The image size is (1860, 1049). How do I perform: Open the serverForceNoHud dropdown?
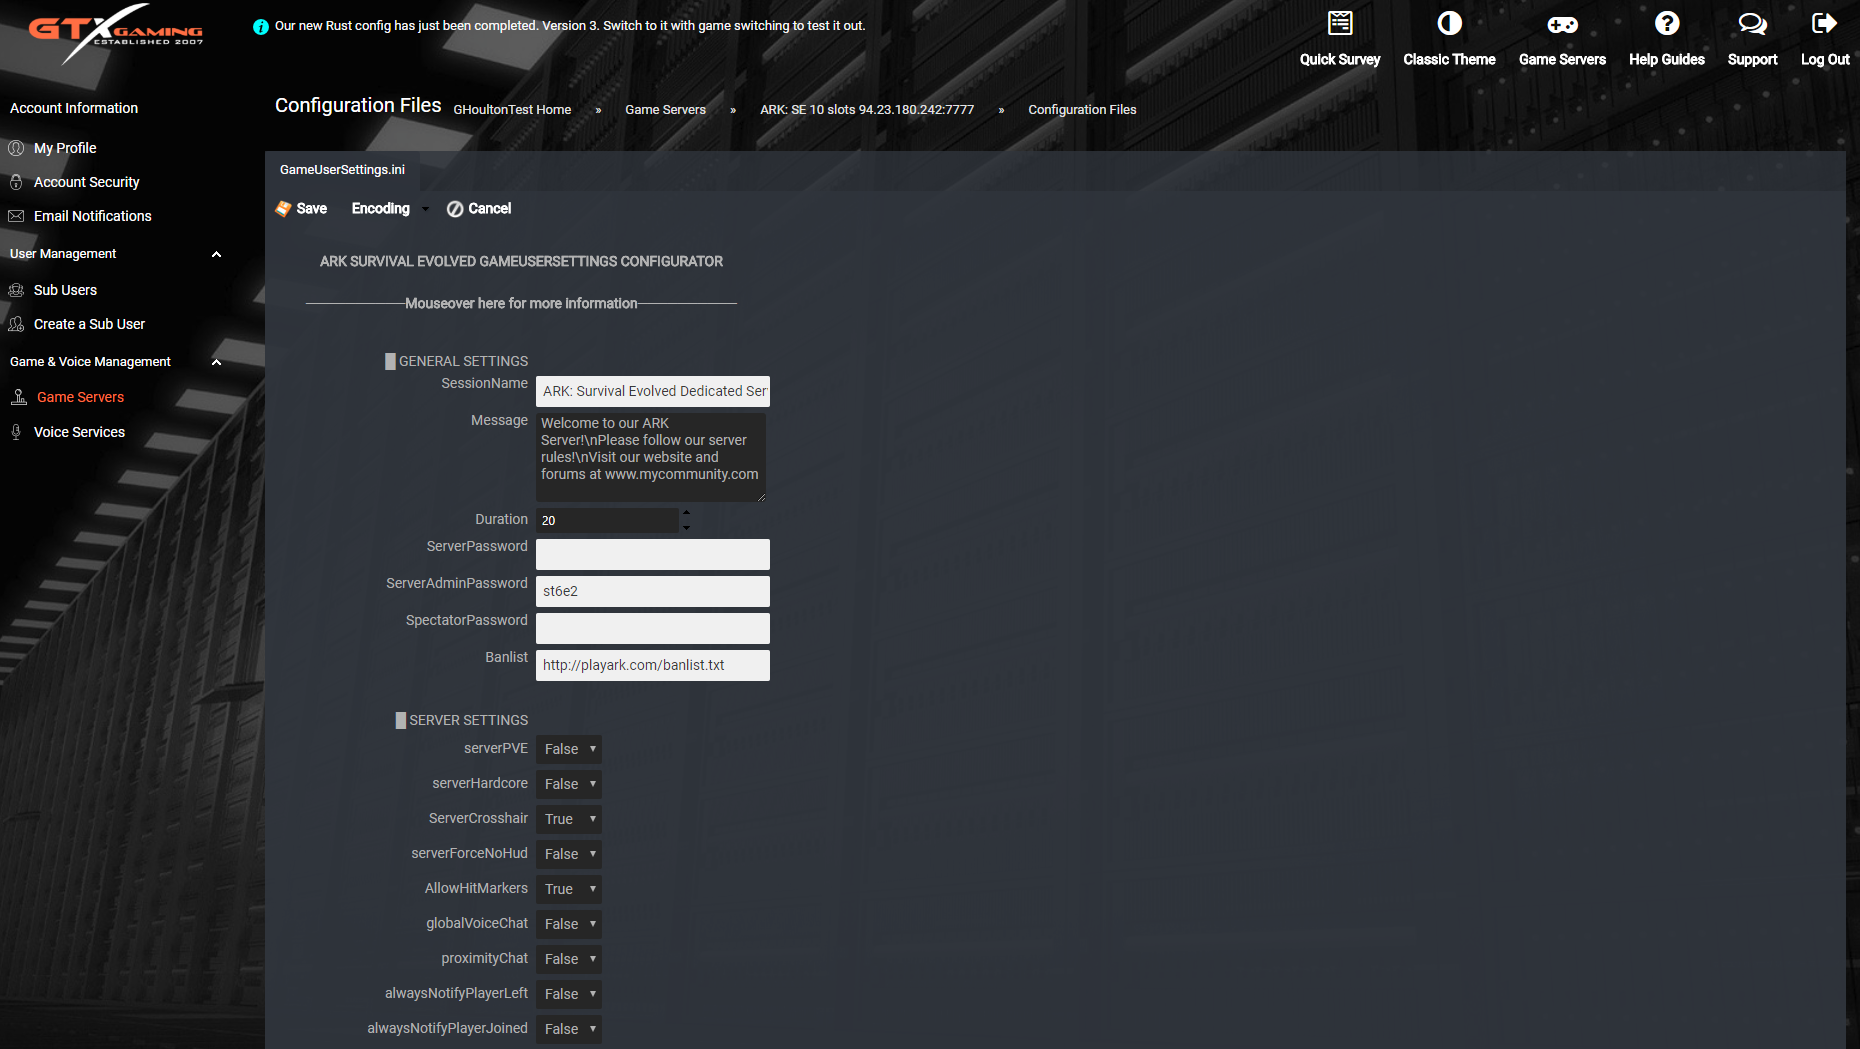pyautogui.click(x=569, y=854)
